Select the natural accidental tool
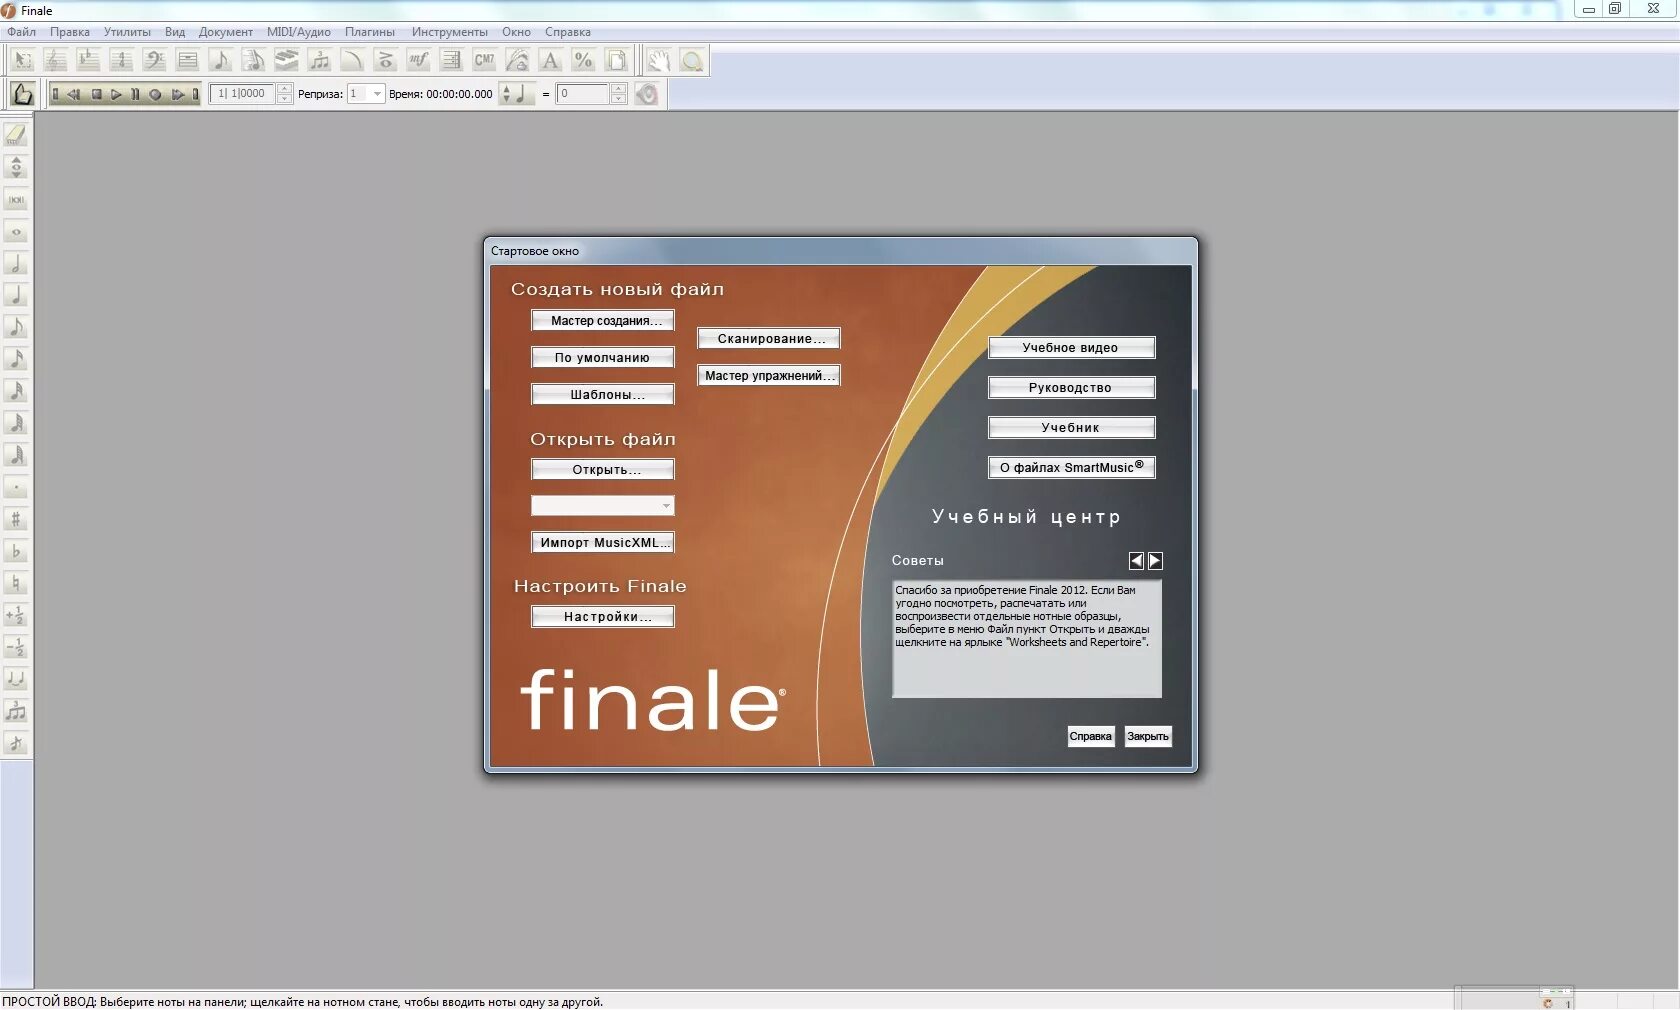1680x1010 pixels. tap(16, 583)
